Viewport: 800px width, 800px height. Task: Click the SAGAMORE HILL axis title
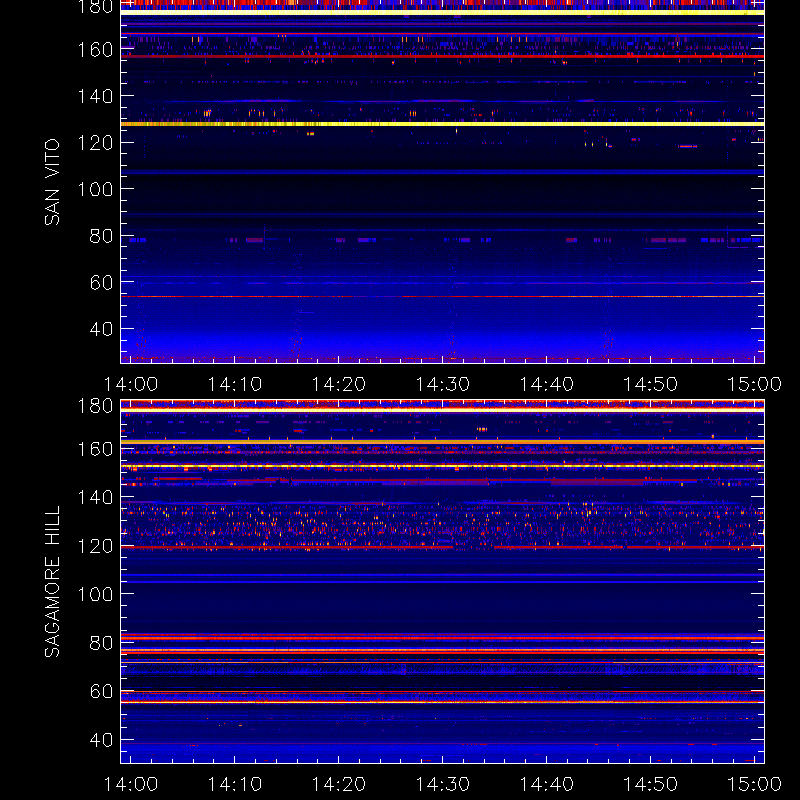pos(52,582)
